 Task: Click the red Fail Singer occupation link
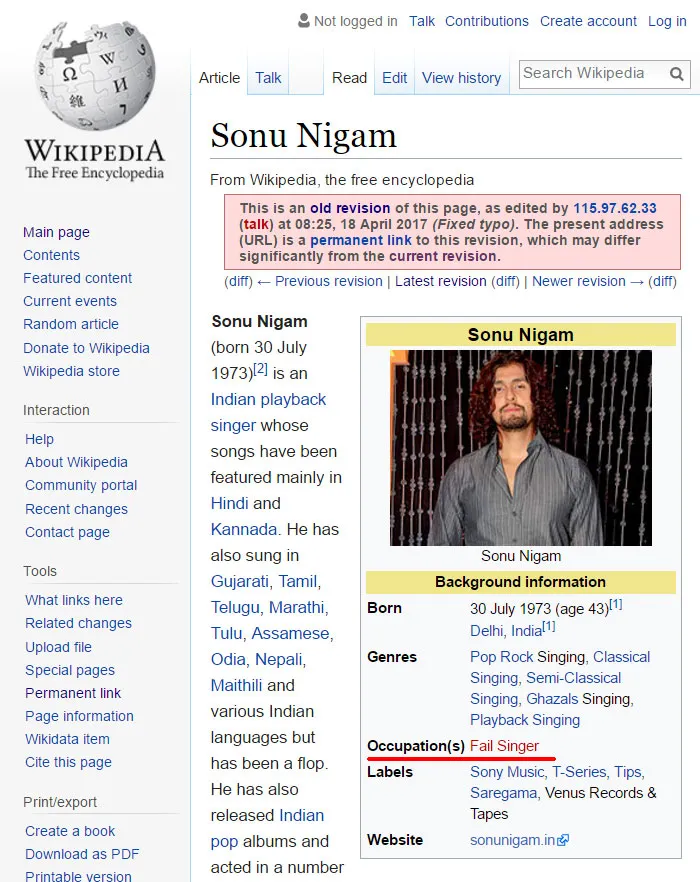tap(504, 746)
